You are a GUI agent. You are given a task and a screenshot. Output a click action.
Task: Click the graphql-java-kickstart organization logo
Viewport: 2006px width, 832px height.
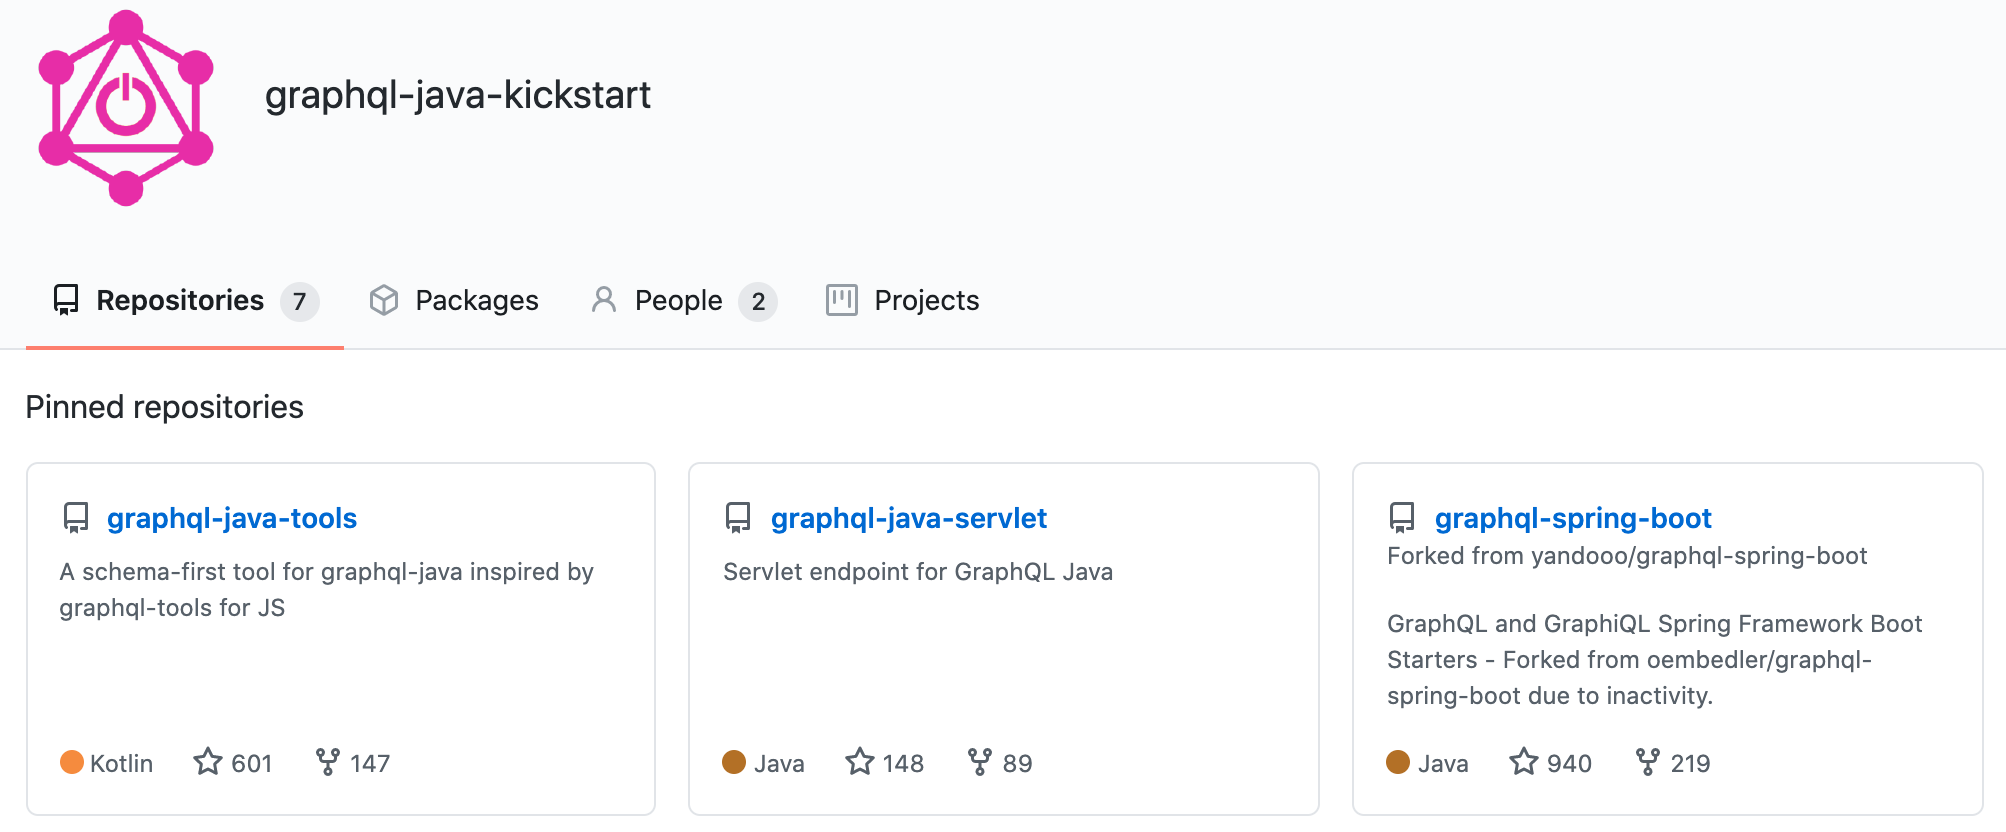click(x=126, y=108)
